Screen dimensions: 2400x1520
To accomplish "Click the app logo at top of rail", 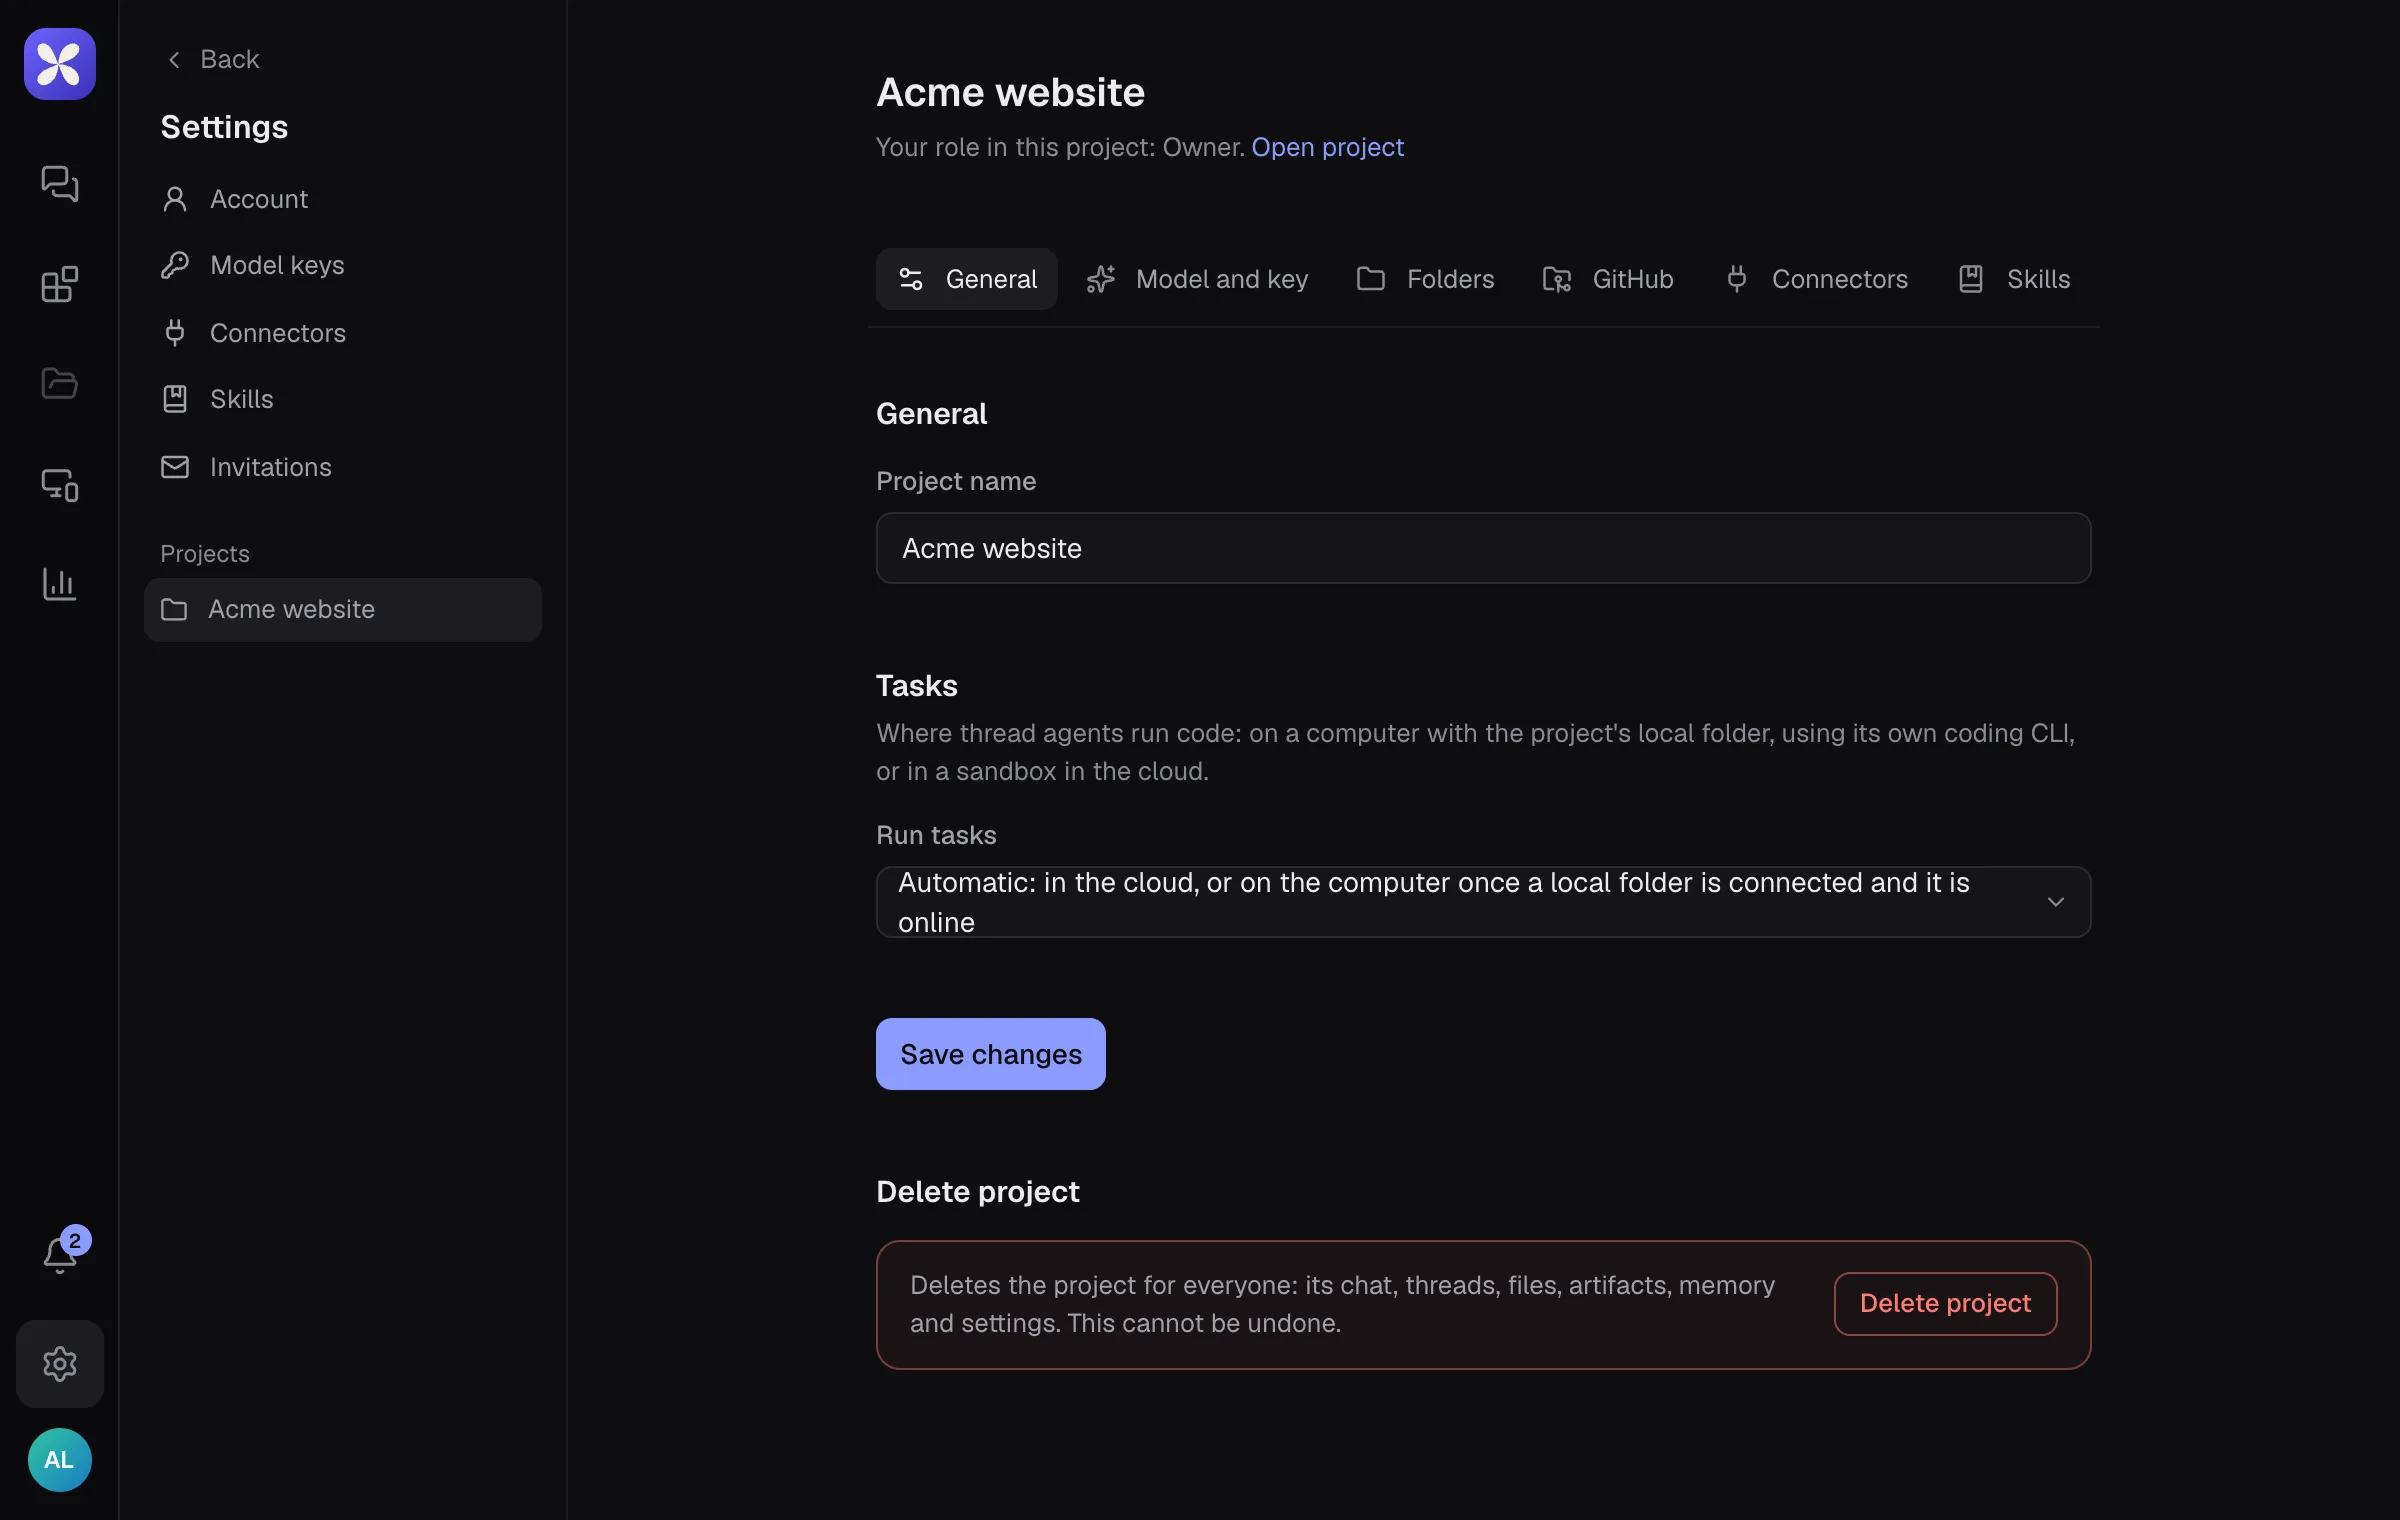I will (x=60, y=64).
